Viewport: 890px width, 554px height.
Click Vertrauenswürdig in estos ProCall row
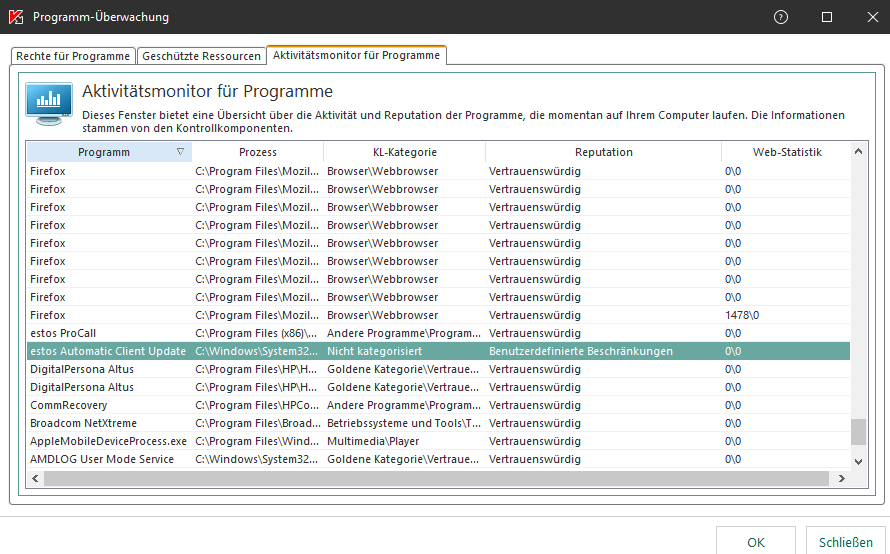click(535, 333)
